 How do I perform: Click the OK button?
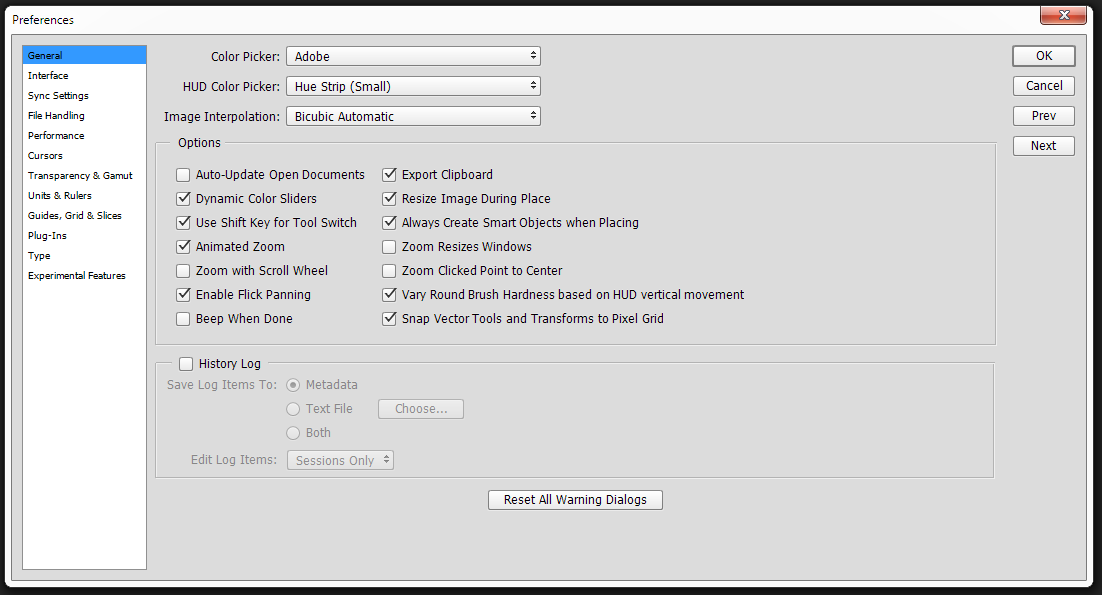tap(1043, 56)
